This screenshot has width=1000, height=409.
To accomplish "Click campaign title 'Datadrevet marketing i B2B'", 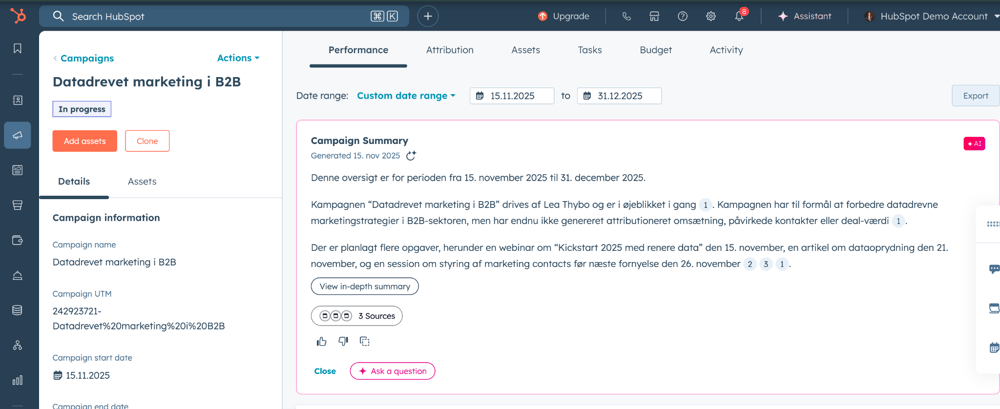I will [x=147, y=82].
